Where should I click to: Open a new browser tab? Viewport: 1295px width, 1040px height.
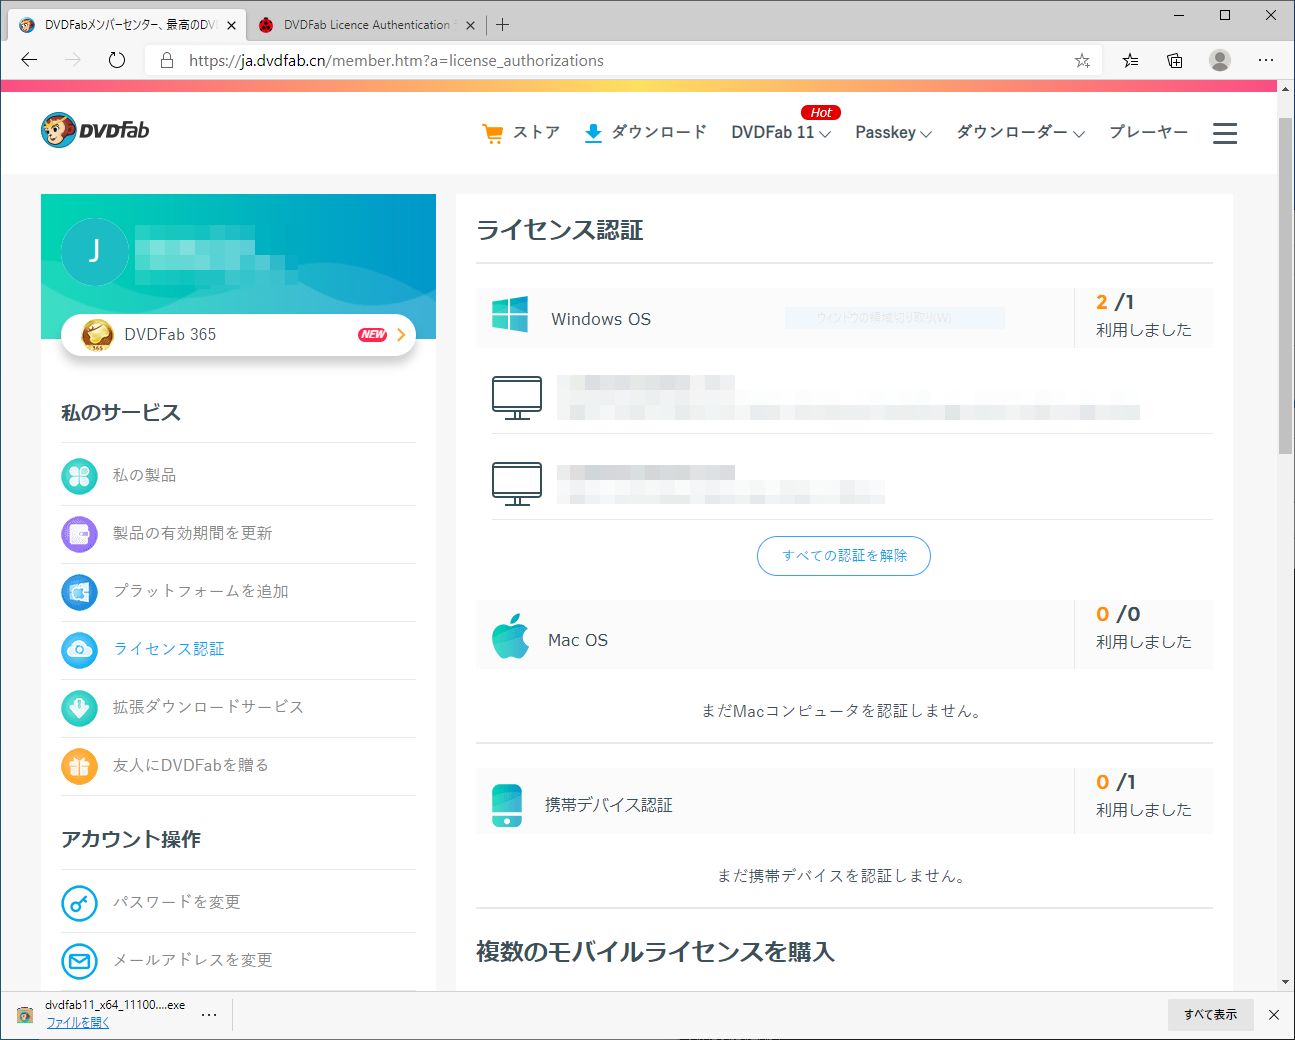(x=502, y=25)
